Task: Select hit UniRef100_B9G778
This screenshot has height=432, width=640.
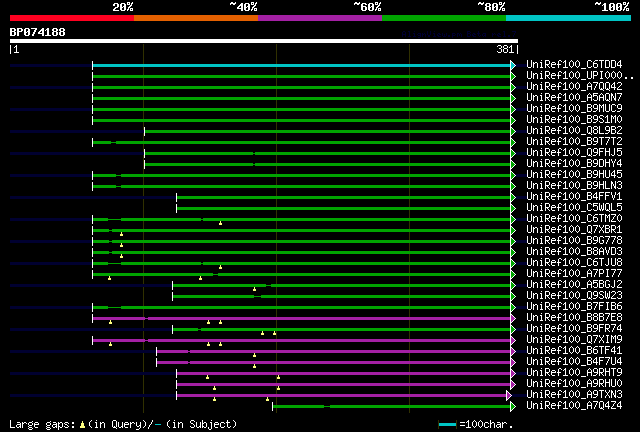Action: [574, 241]
